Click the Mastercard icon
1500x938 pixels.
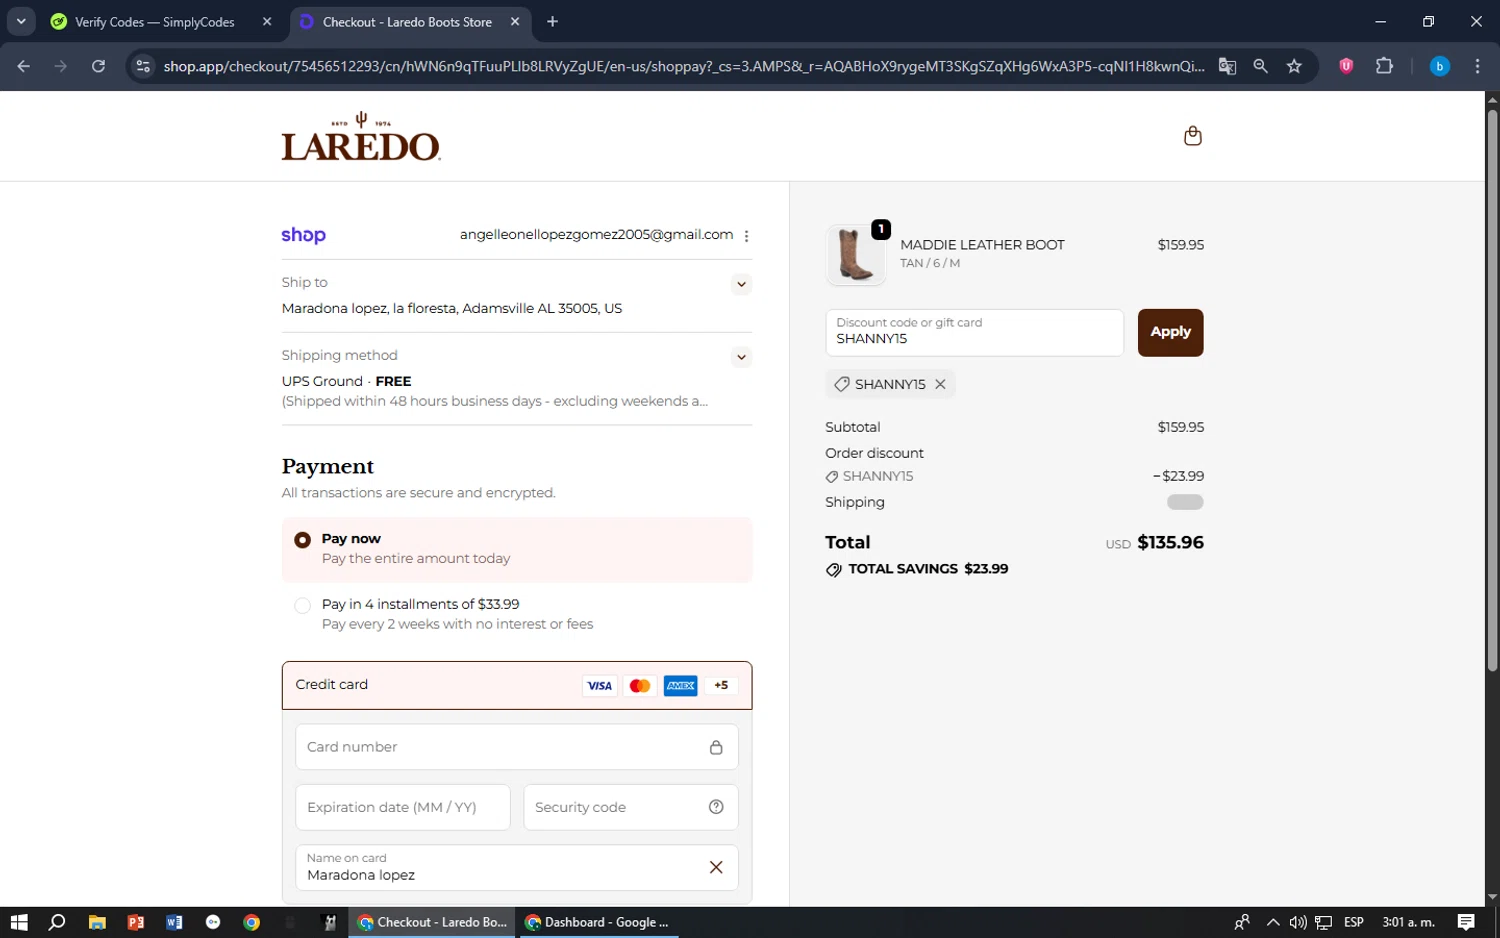point(640,686)
